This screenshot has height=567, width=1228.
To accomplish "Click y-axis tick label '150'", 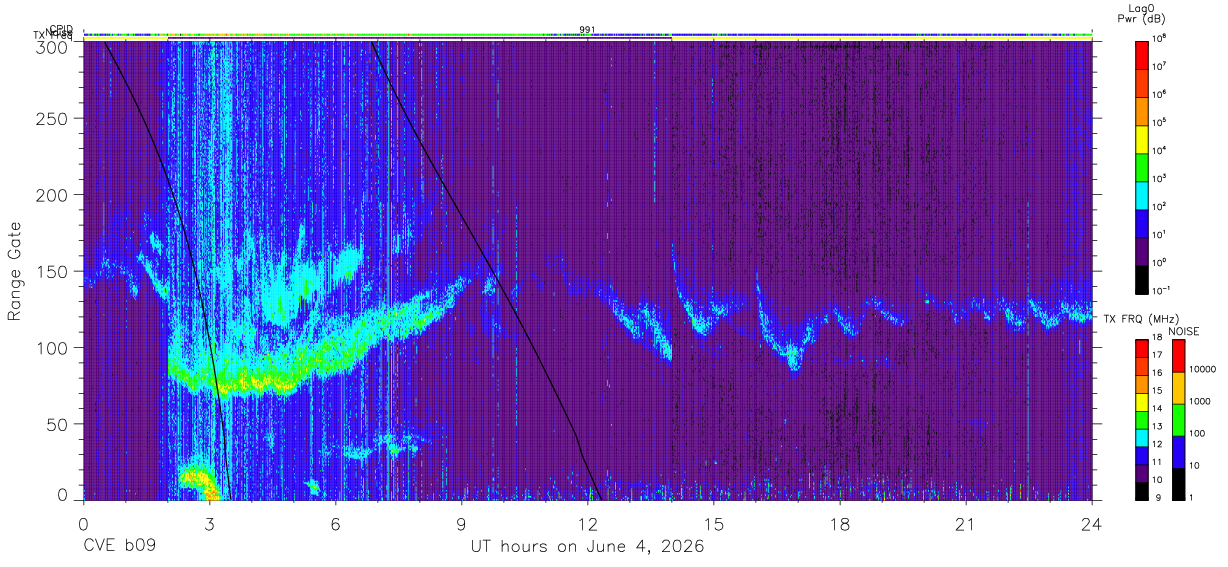I will [54, 271].
